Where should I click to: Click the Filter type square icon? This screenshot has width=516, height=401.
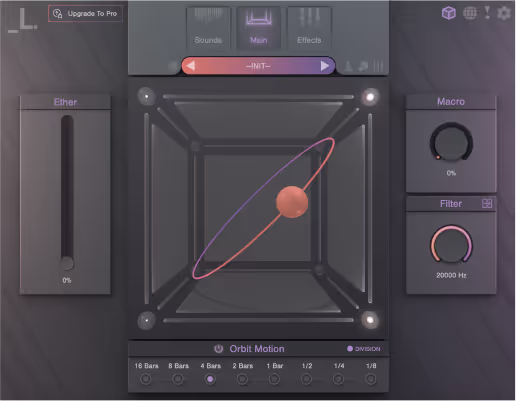[x=487, y=204]
